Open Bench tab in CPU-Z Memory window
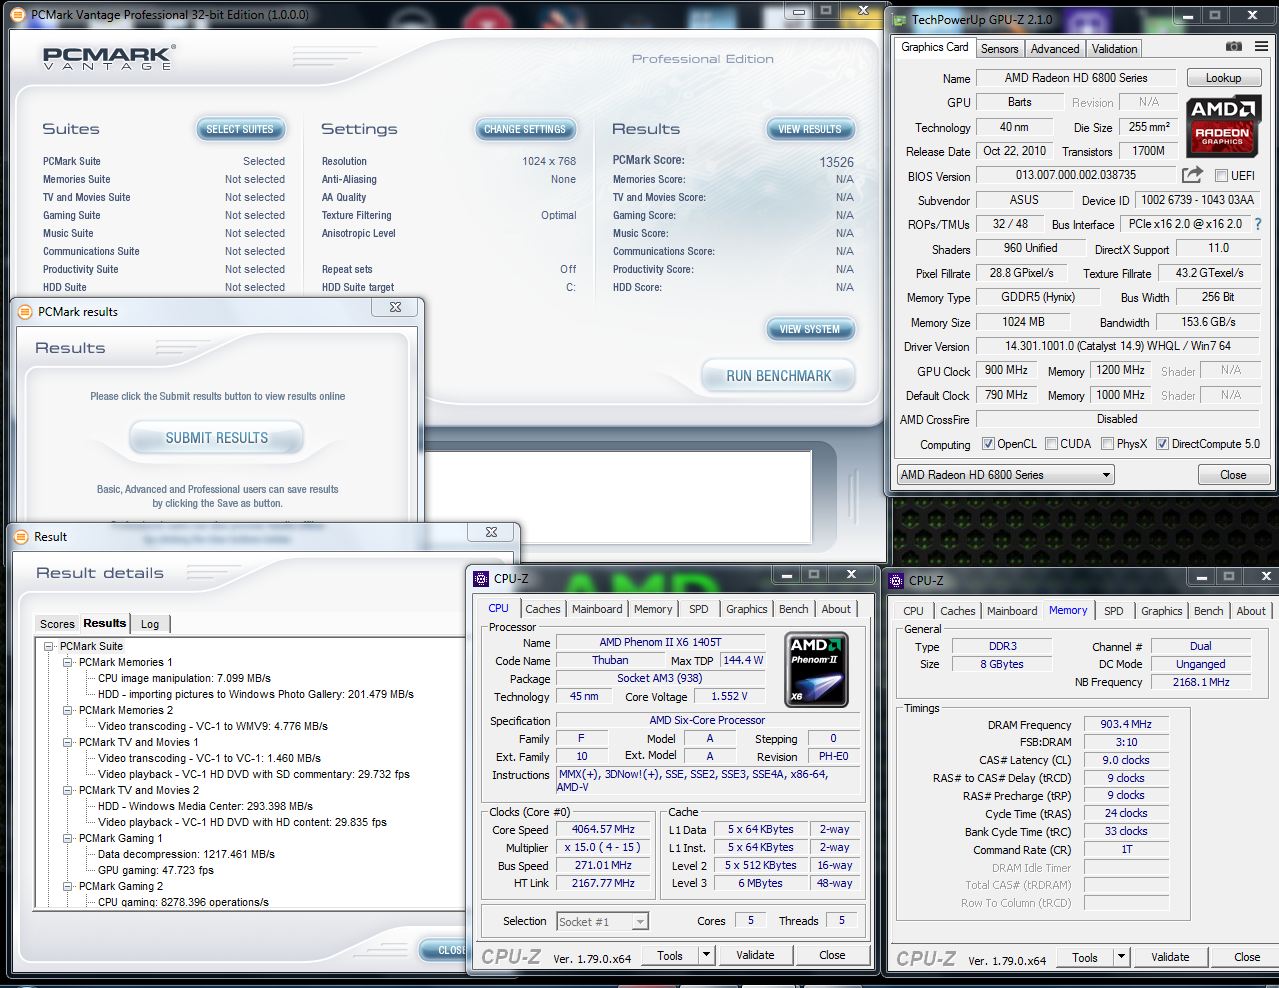Viewport: 1279px width, 988px height. [1208, 611]
